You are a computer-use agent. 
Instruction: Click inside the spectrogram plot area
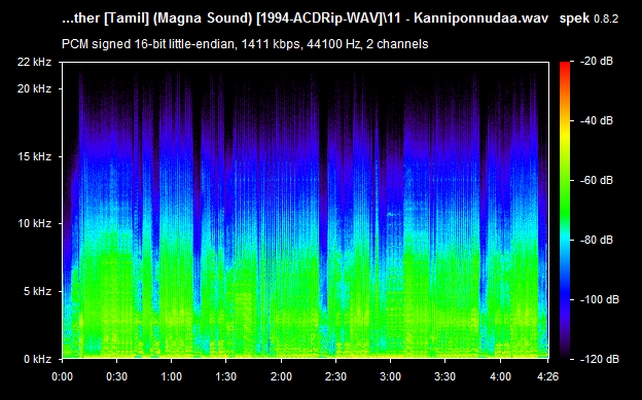[x=305, y=210]
